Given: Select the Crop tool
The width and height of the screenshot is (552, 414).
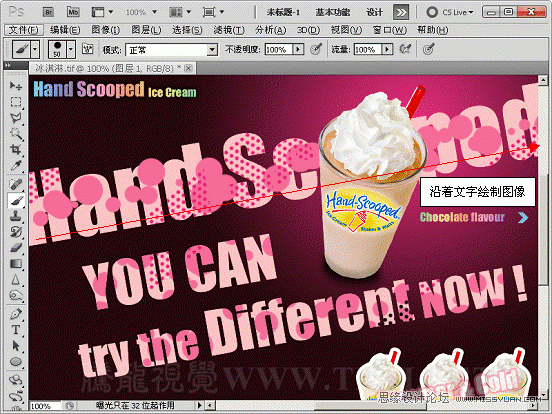Looking at the screenshot, I should [15, 150].
